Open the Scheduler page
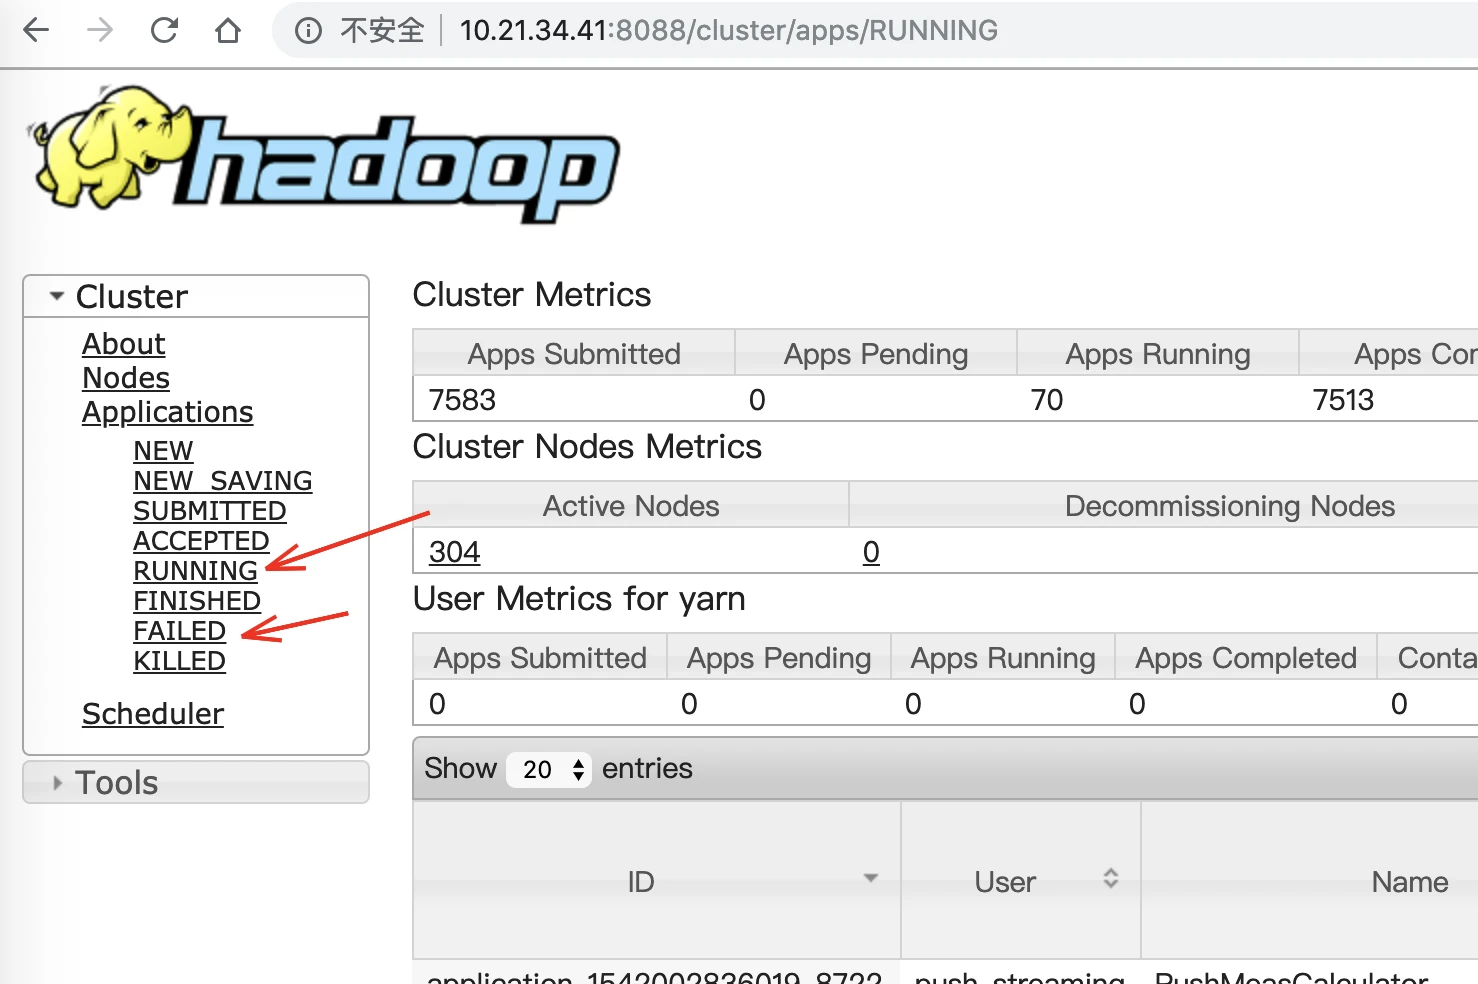1478x984 pixels. tap(153, 714)
